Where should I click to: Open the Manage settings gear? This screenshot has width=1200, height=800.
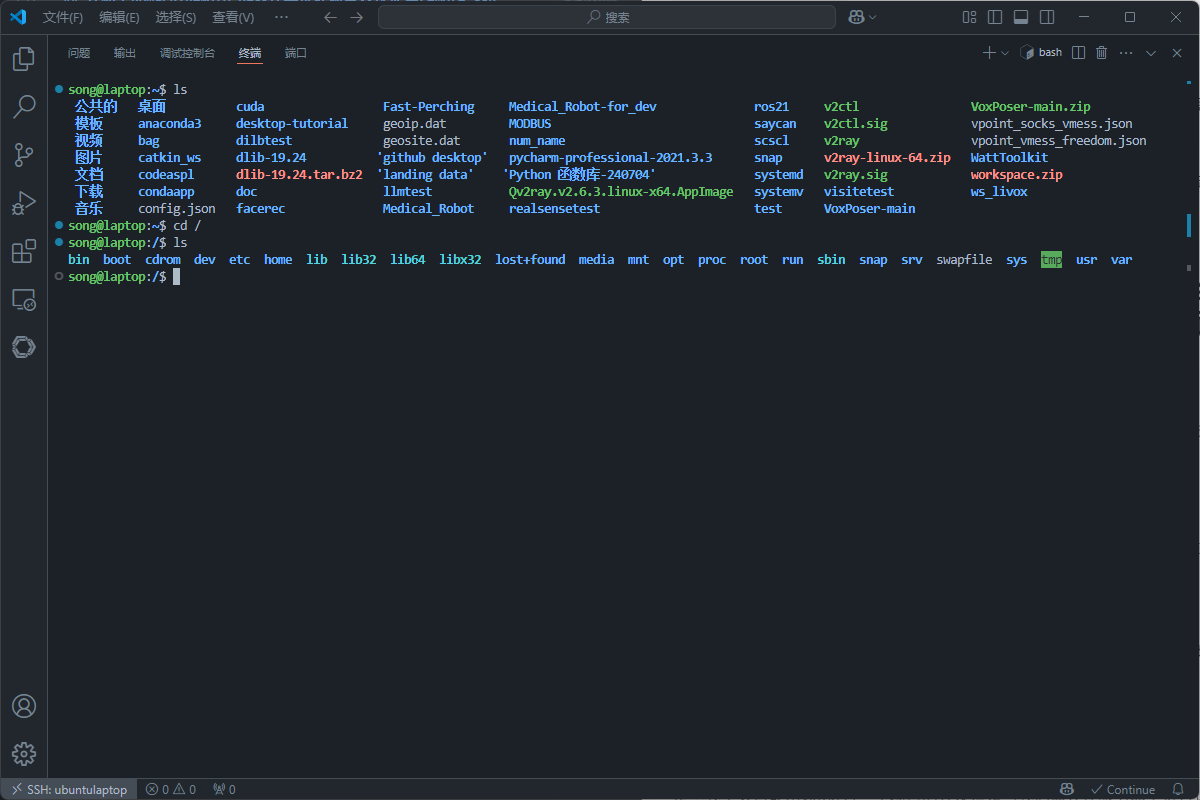pos(24,754)
